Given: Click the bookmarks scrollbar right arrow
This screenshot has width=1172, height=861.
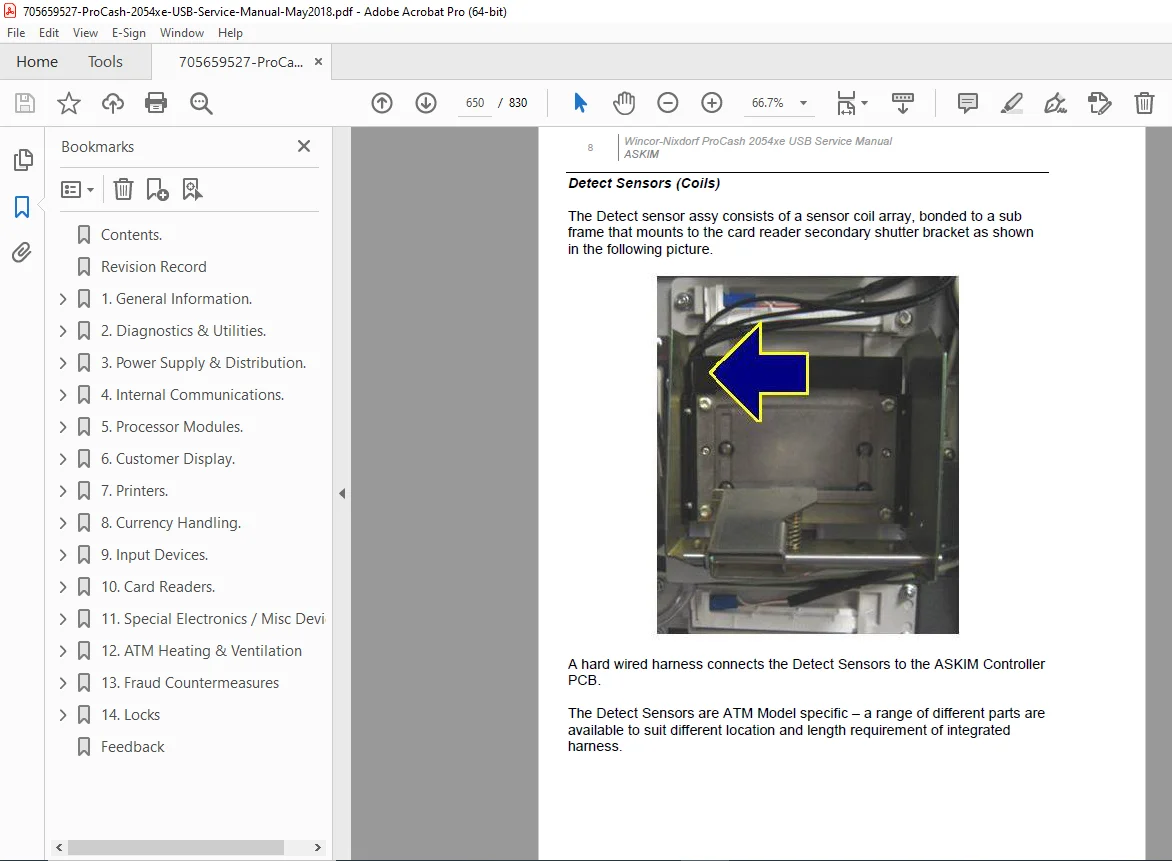Looking at the screenshot, I should tap(318, 848).
